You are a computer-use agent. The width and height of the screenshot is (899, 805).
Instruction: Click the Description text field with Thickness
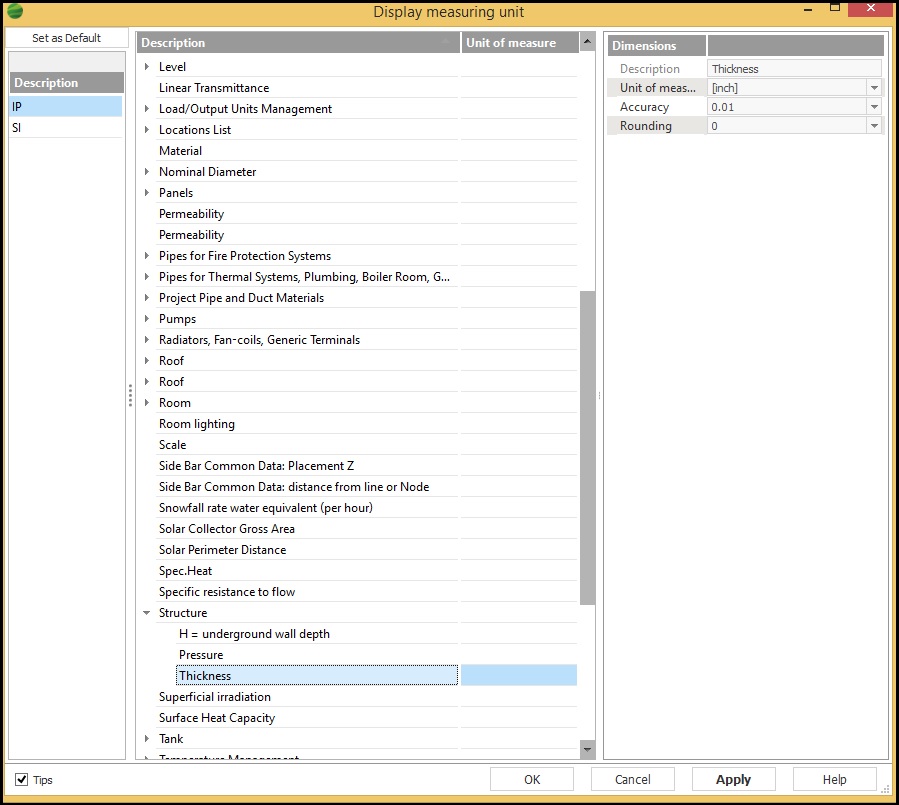pos(794,69)
